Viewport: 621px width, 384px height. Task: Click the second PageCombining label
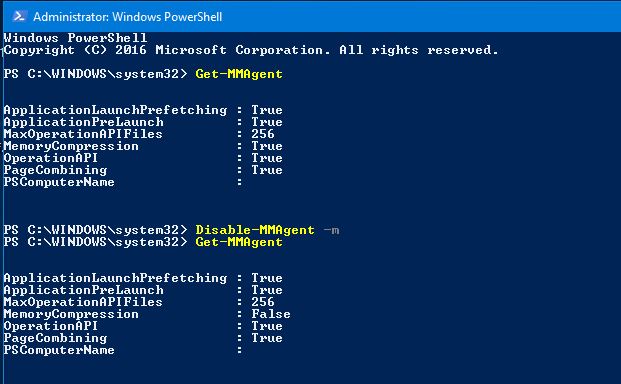(55, 338)
